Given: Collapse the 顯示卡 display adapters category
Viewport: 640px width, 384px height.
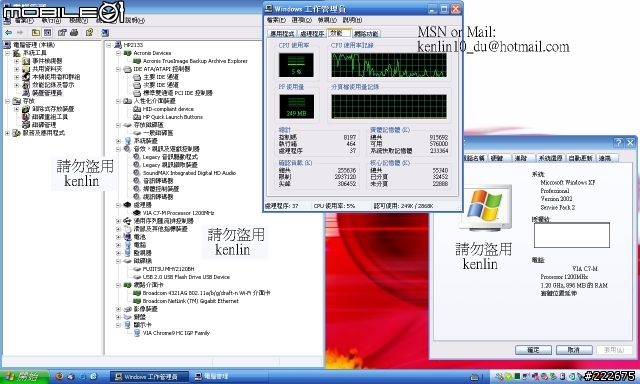Looking at the screenshot, I should pyautogui.click(x=118, y=325).
